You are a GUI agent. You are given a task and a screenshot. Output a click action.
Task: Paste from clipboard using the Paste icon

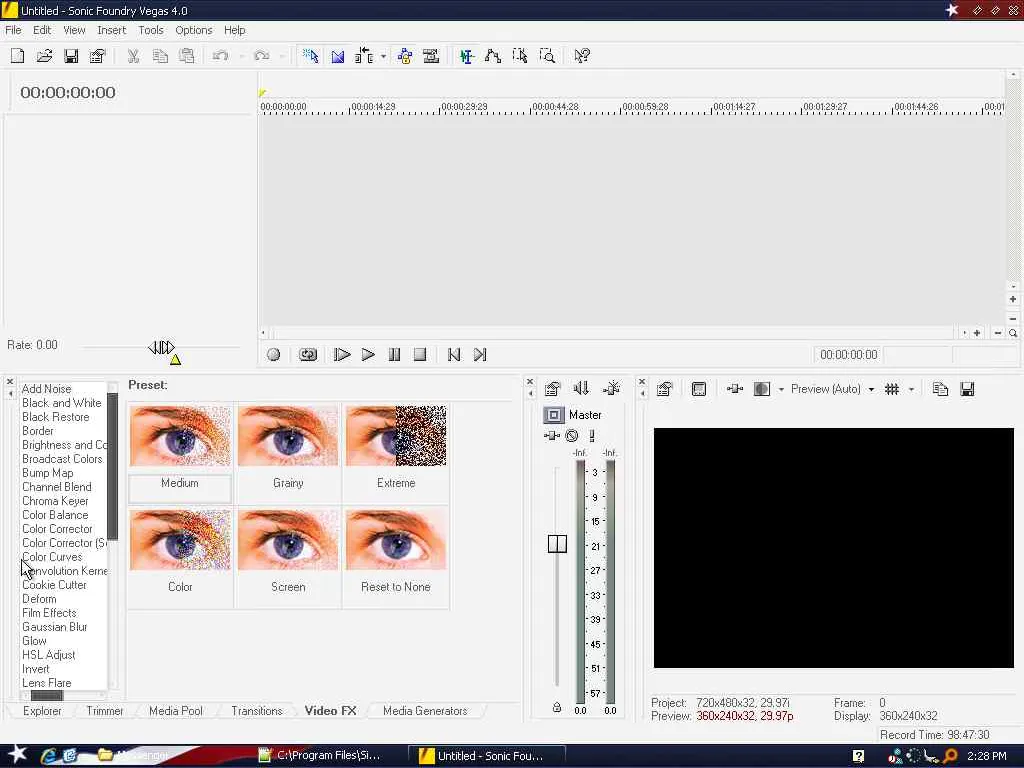187,56
